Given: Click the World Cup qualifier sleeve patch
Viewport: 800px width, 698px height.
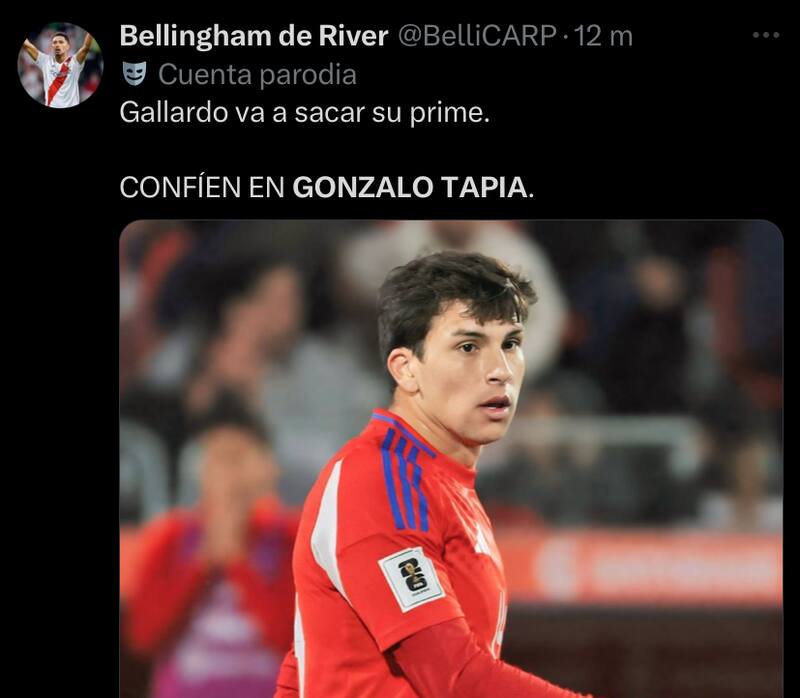Looking at the screenshot, I should pyautogui.click(x=412, y=579).
